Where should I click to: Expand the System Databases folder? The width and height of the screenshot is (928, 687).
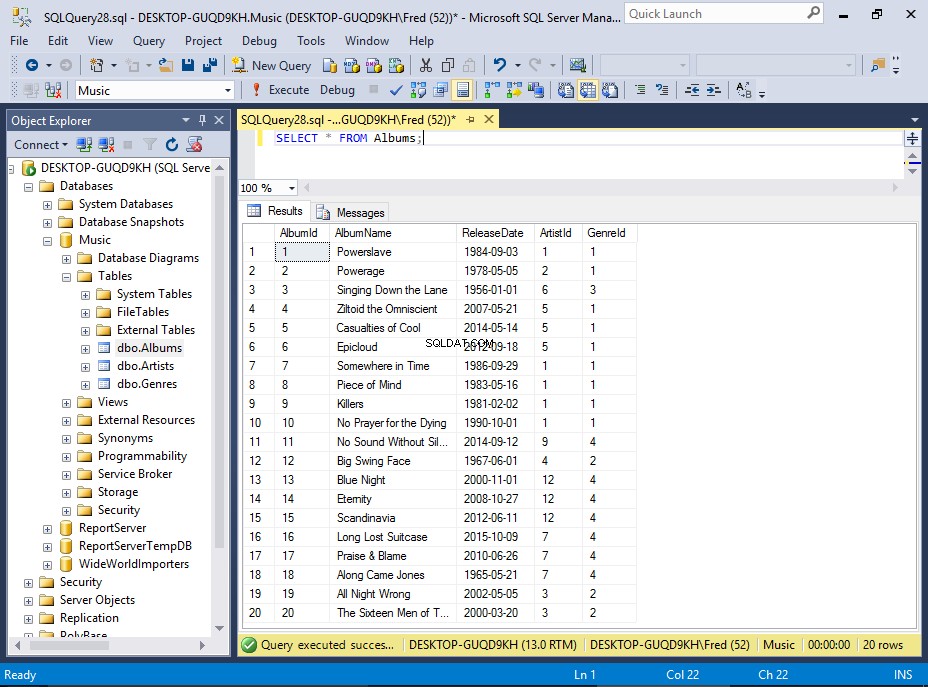47,205
